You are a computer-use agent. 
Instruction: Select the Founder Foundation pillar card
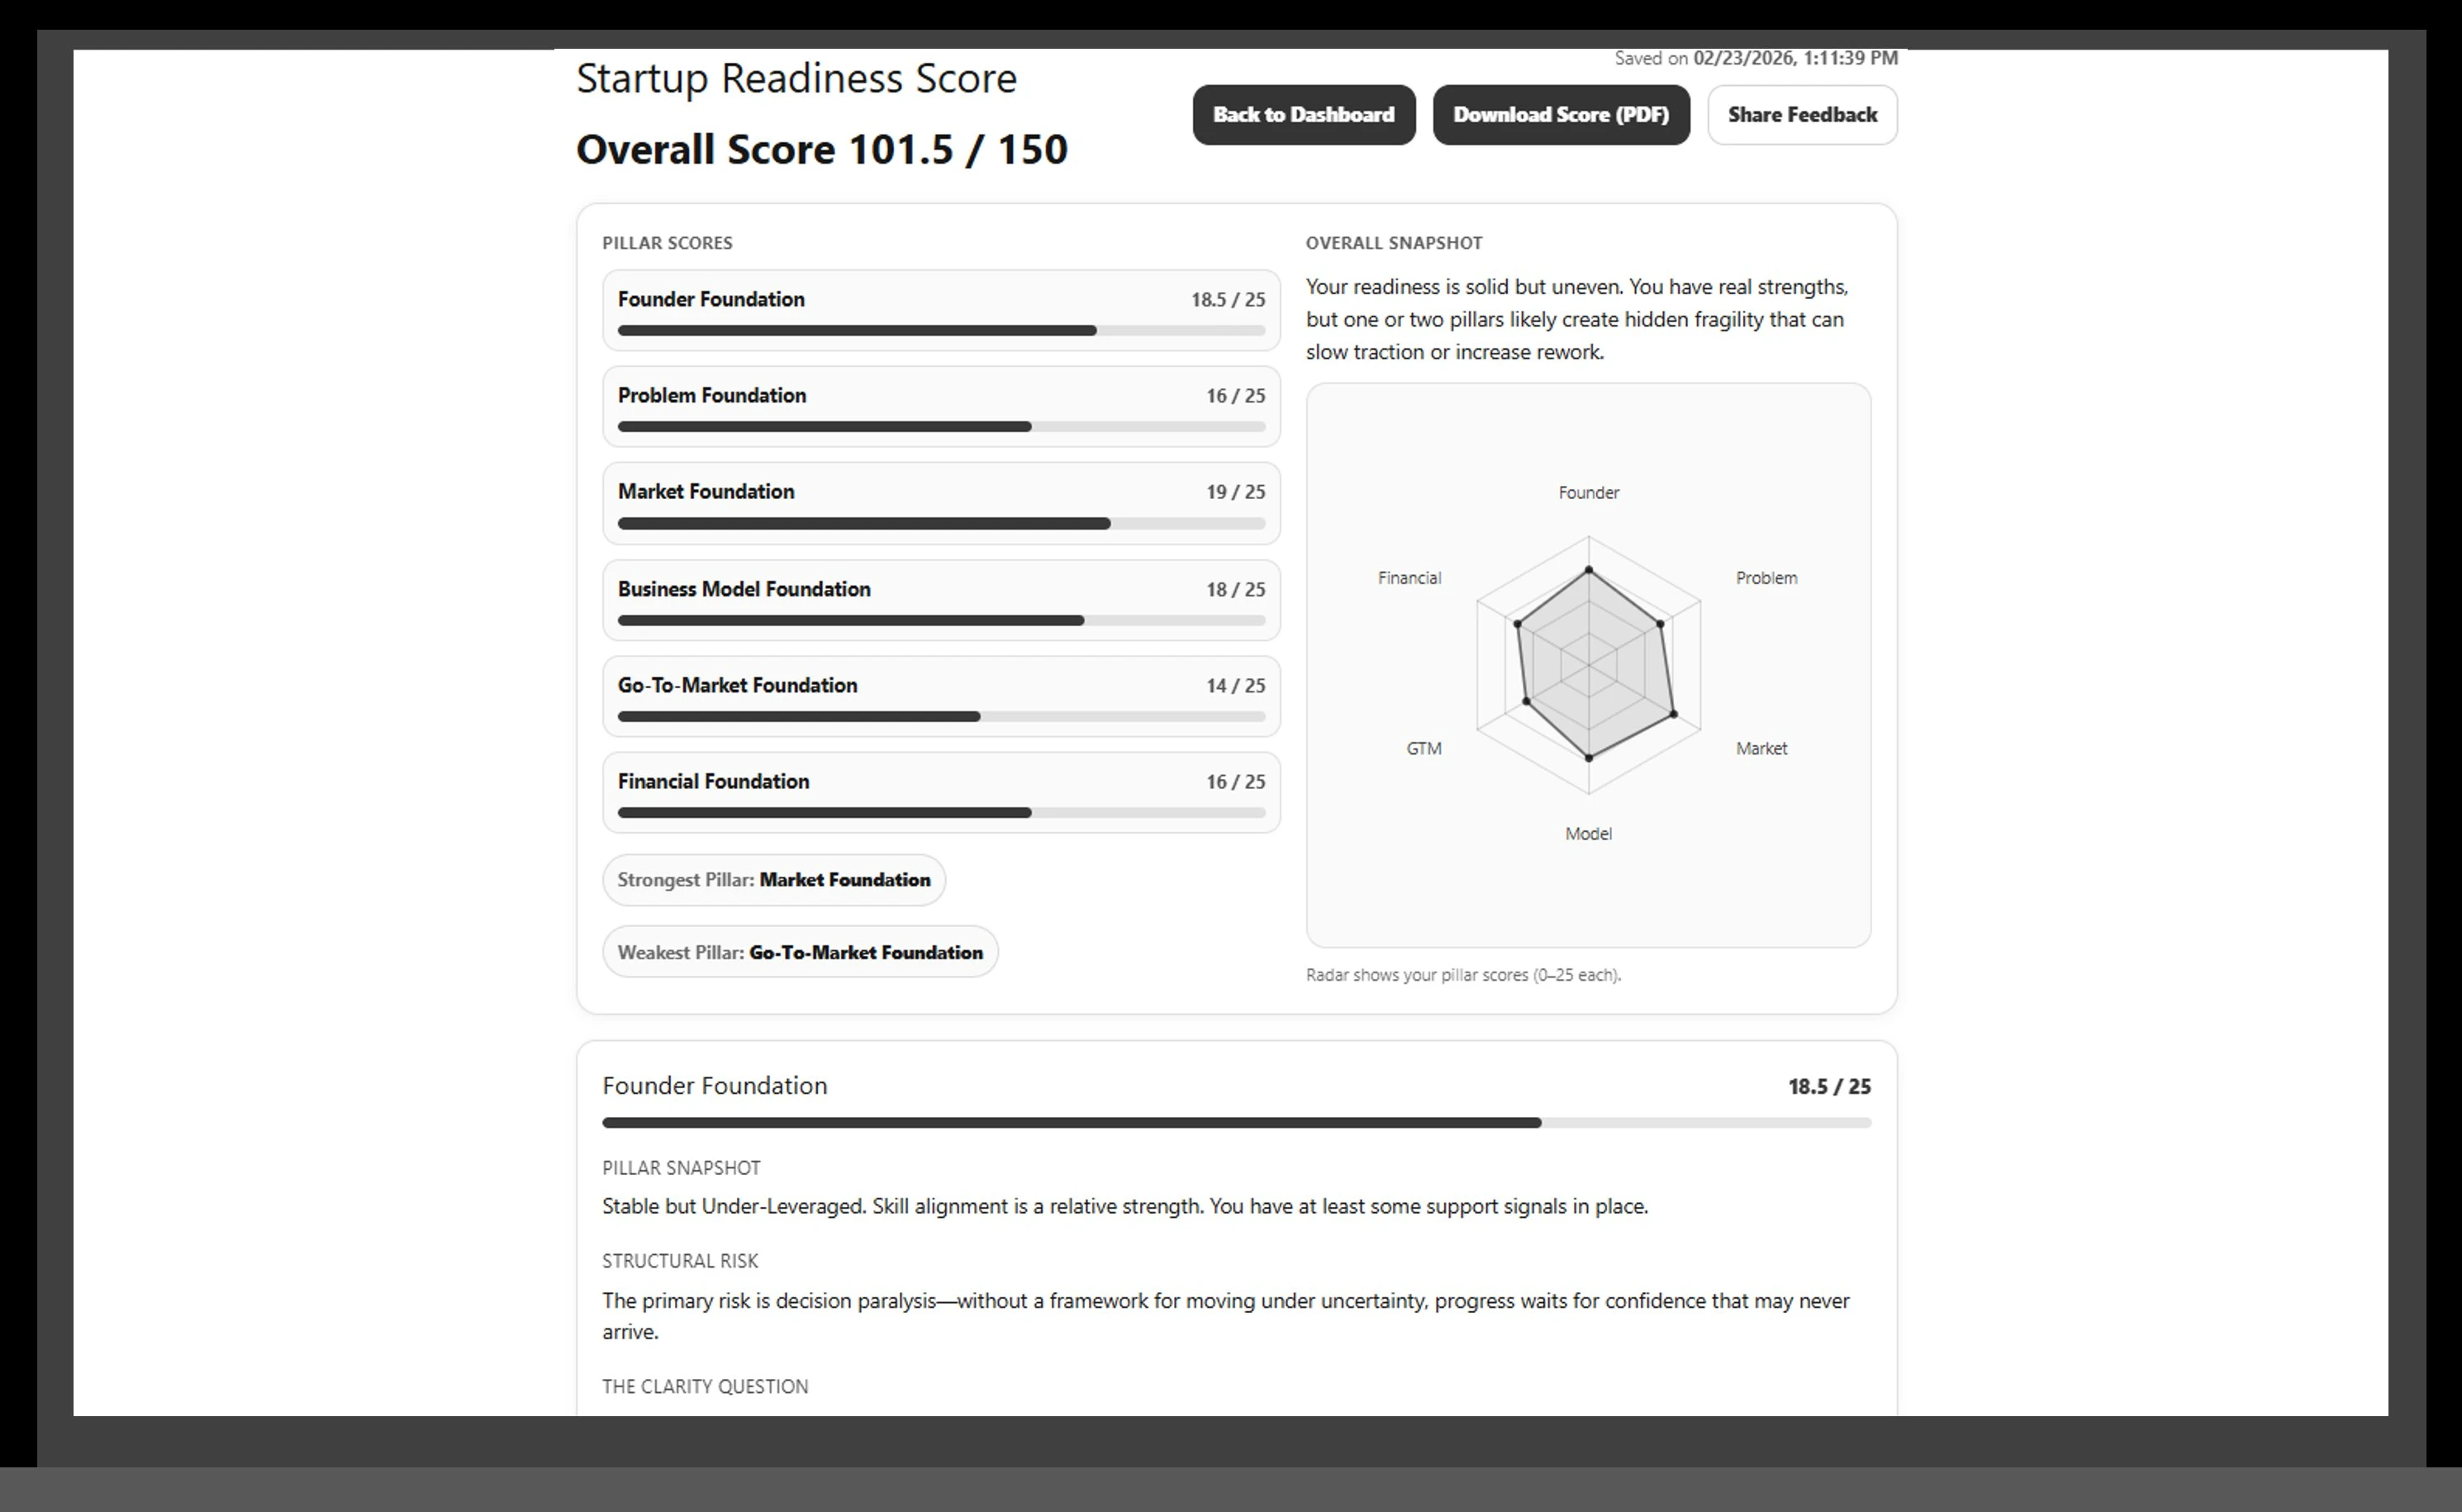pyautogui.click(x=940, y=310)
